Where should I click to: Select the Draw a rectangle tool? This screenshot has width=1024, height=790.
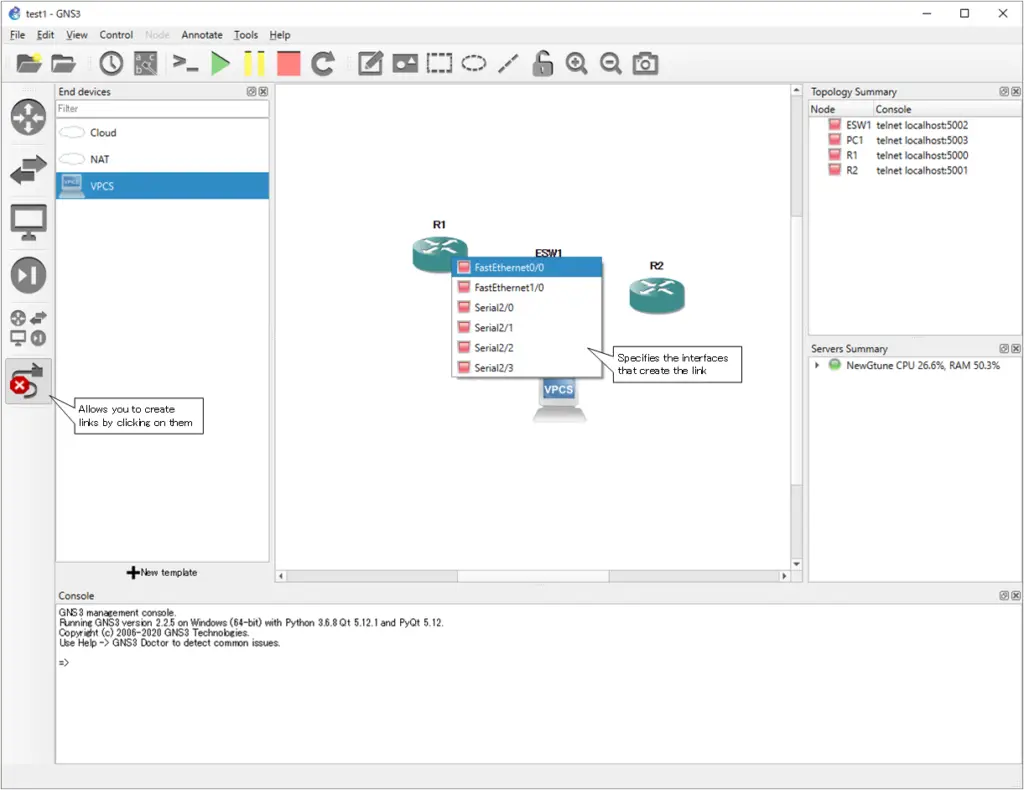[439, 63]
